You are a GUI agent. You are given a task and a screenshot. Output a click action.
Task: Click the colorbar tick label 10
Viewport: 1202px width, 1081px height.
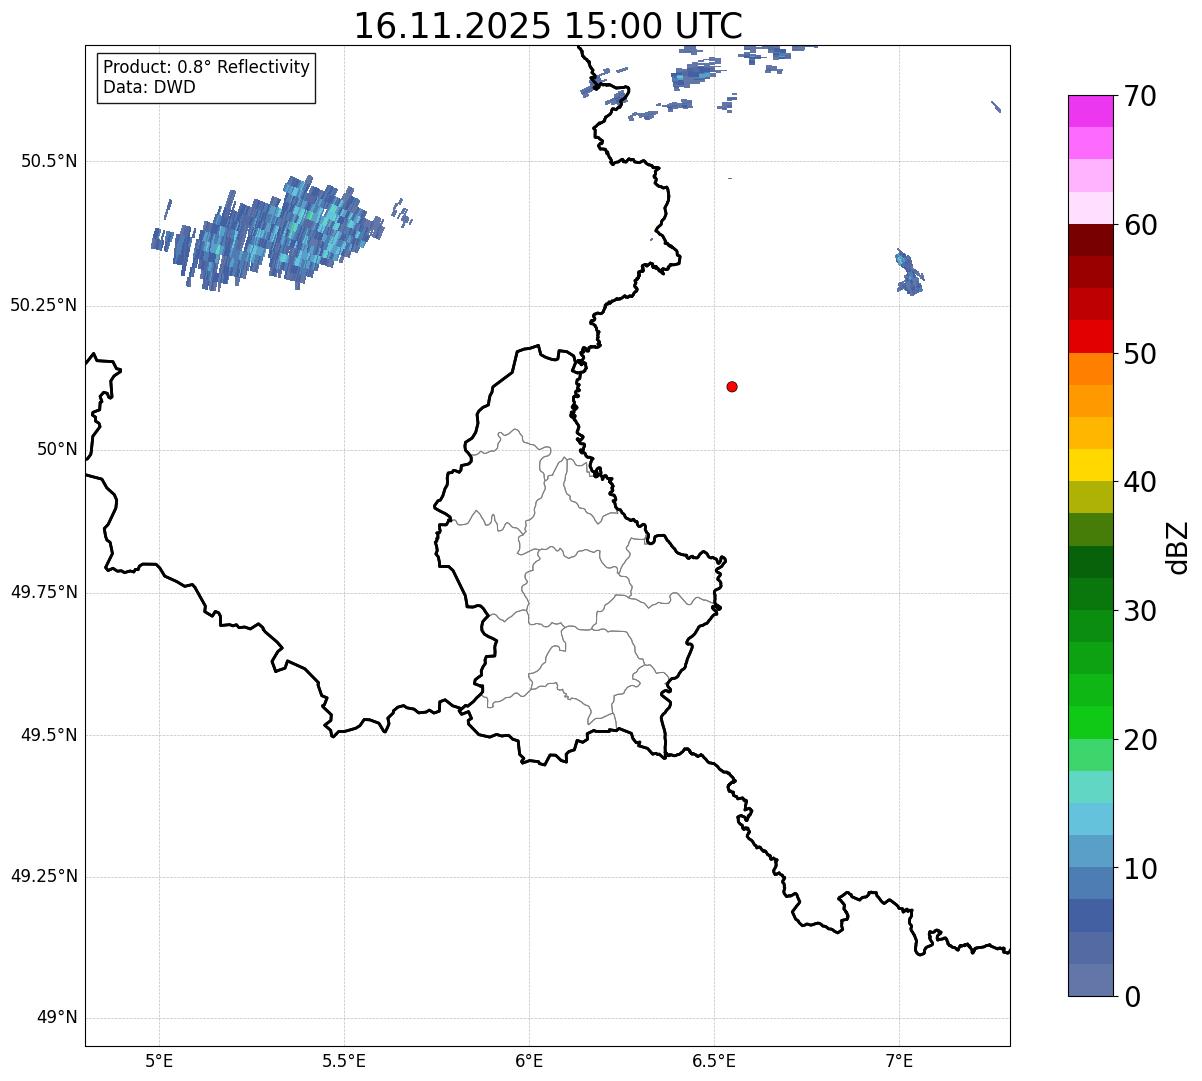(x=1140, y=868)
